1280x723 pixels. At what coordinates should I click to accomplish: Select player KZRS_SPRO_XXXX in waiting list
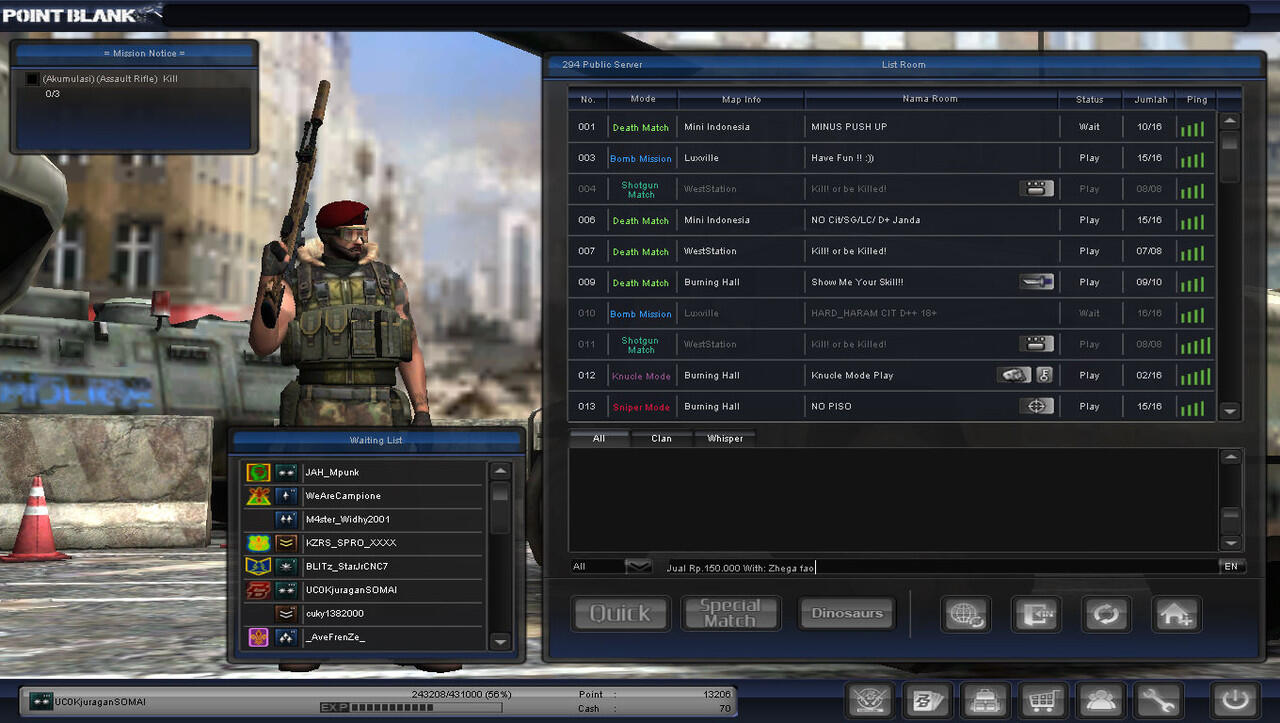365,543
